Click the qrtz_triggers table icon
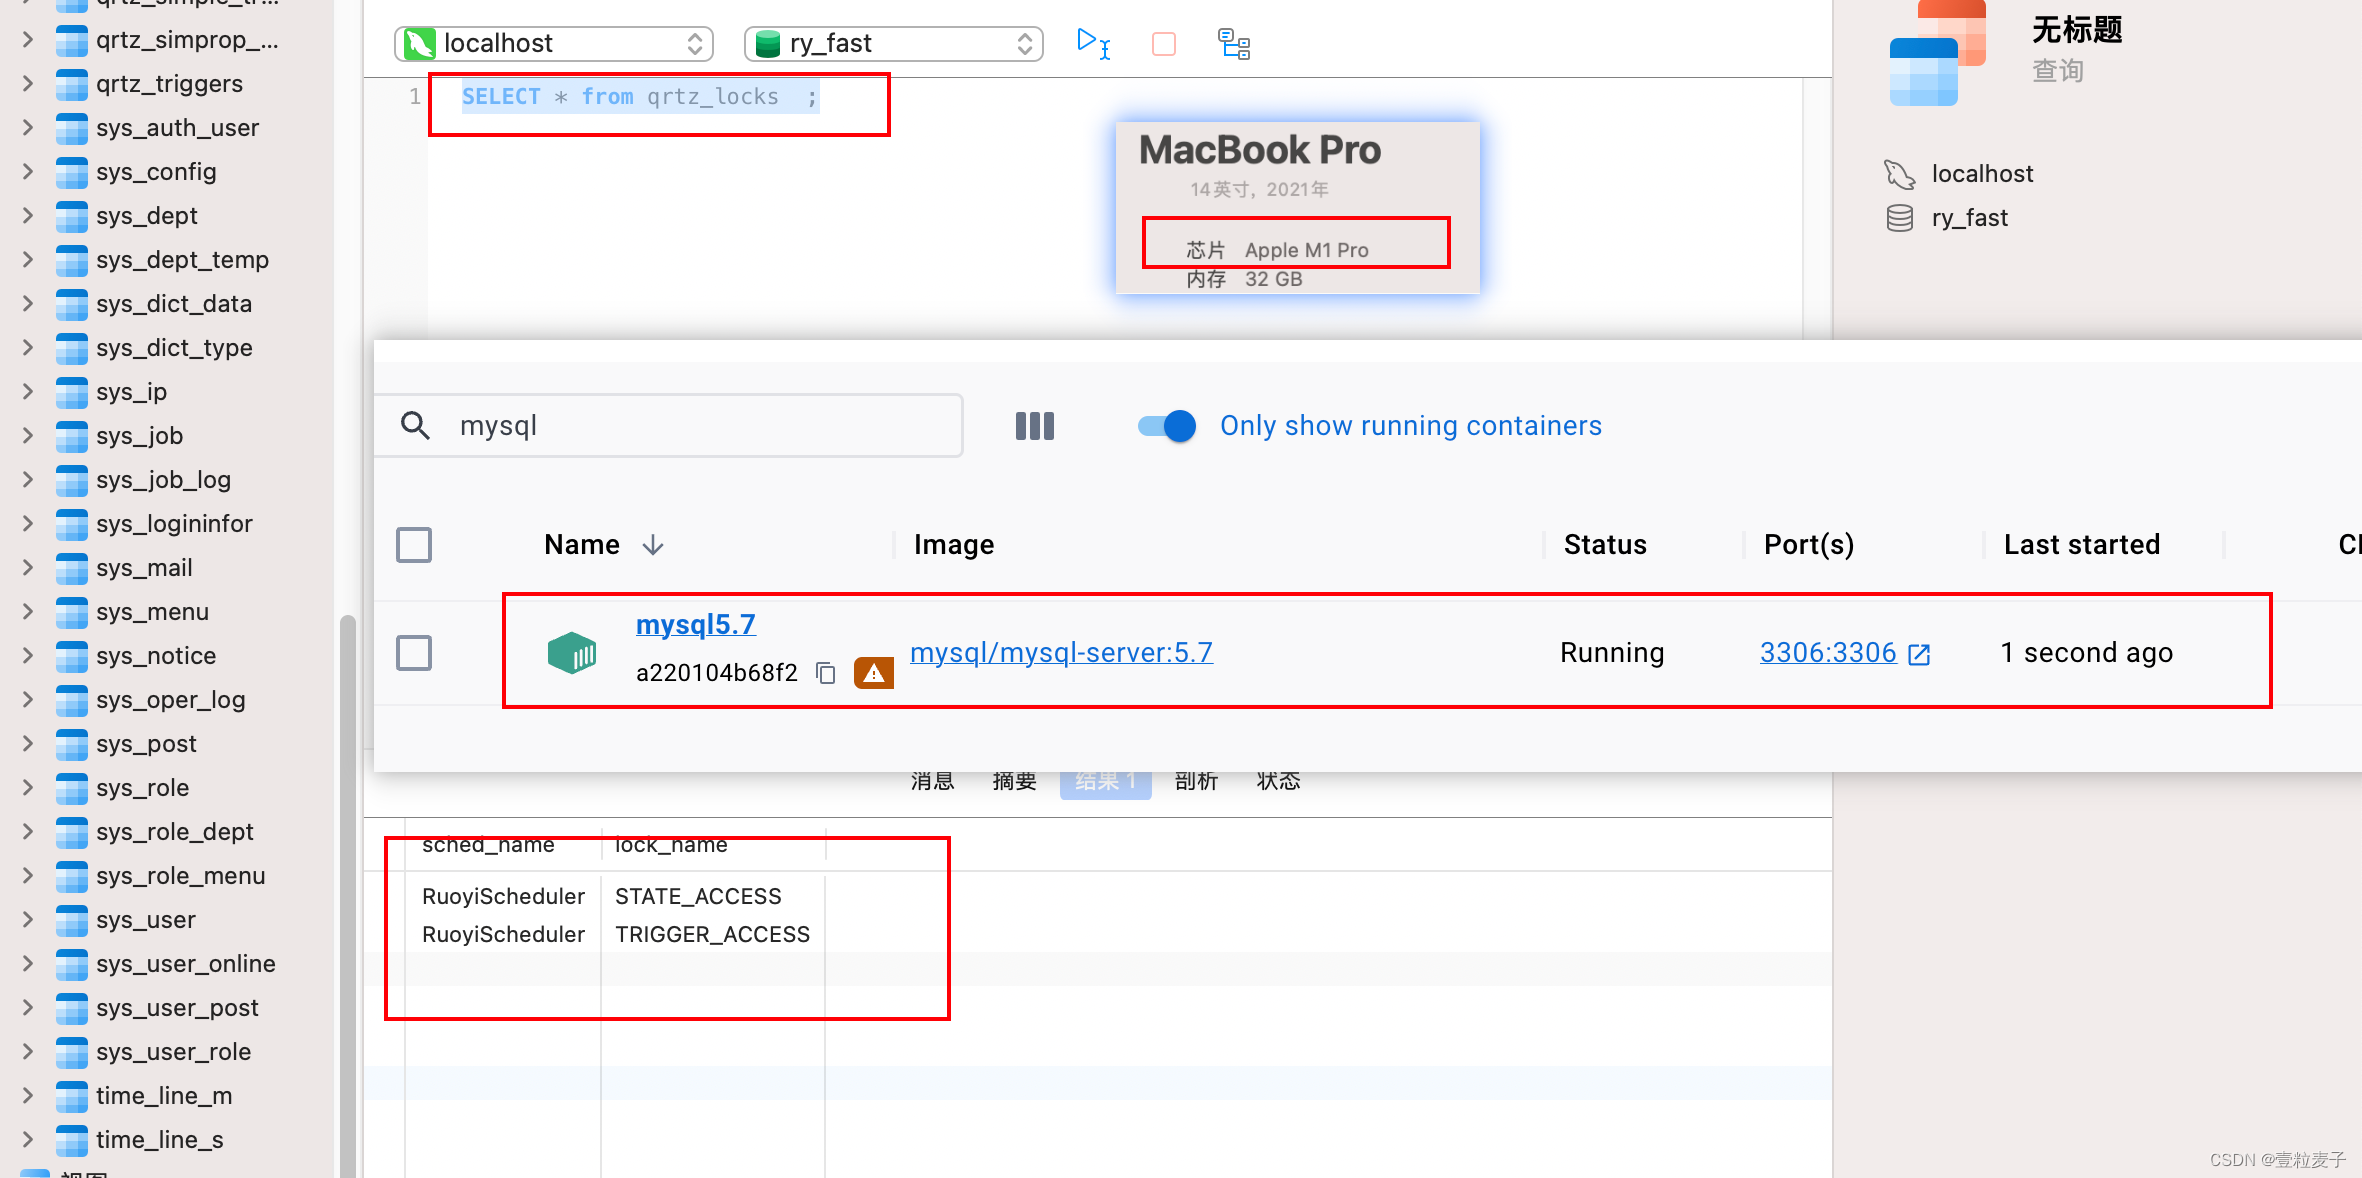This screenshot has width=2362, height=1178. click(x=72, y=84)
